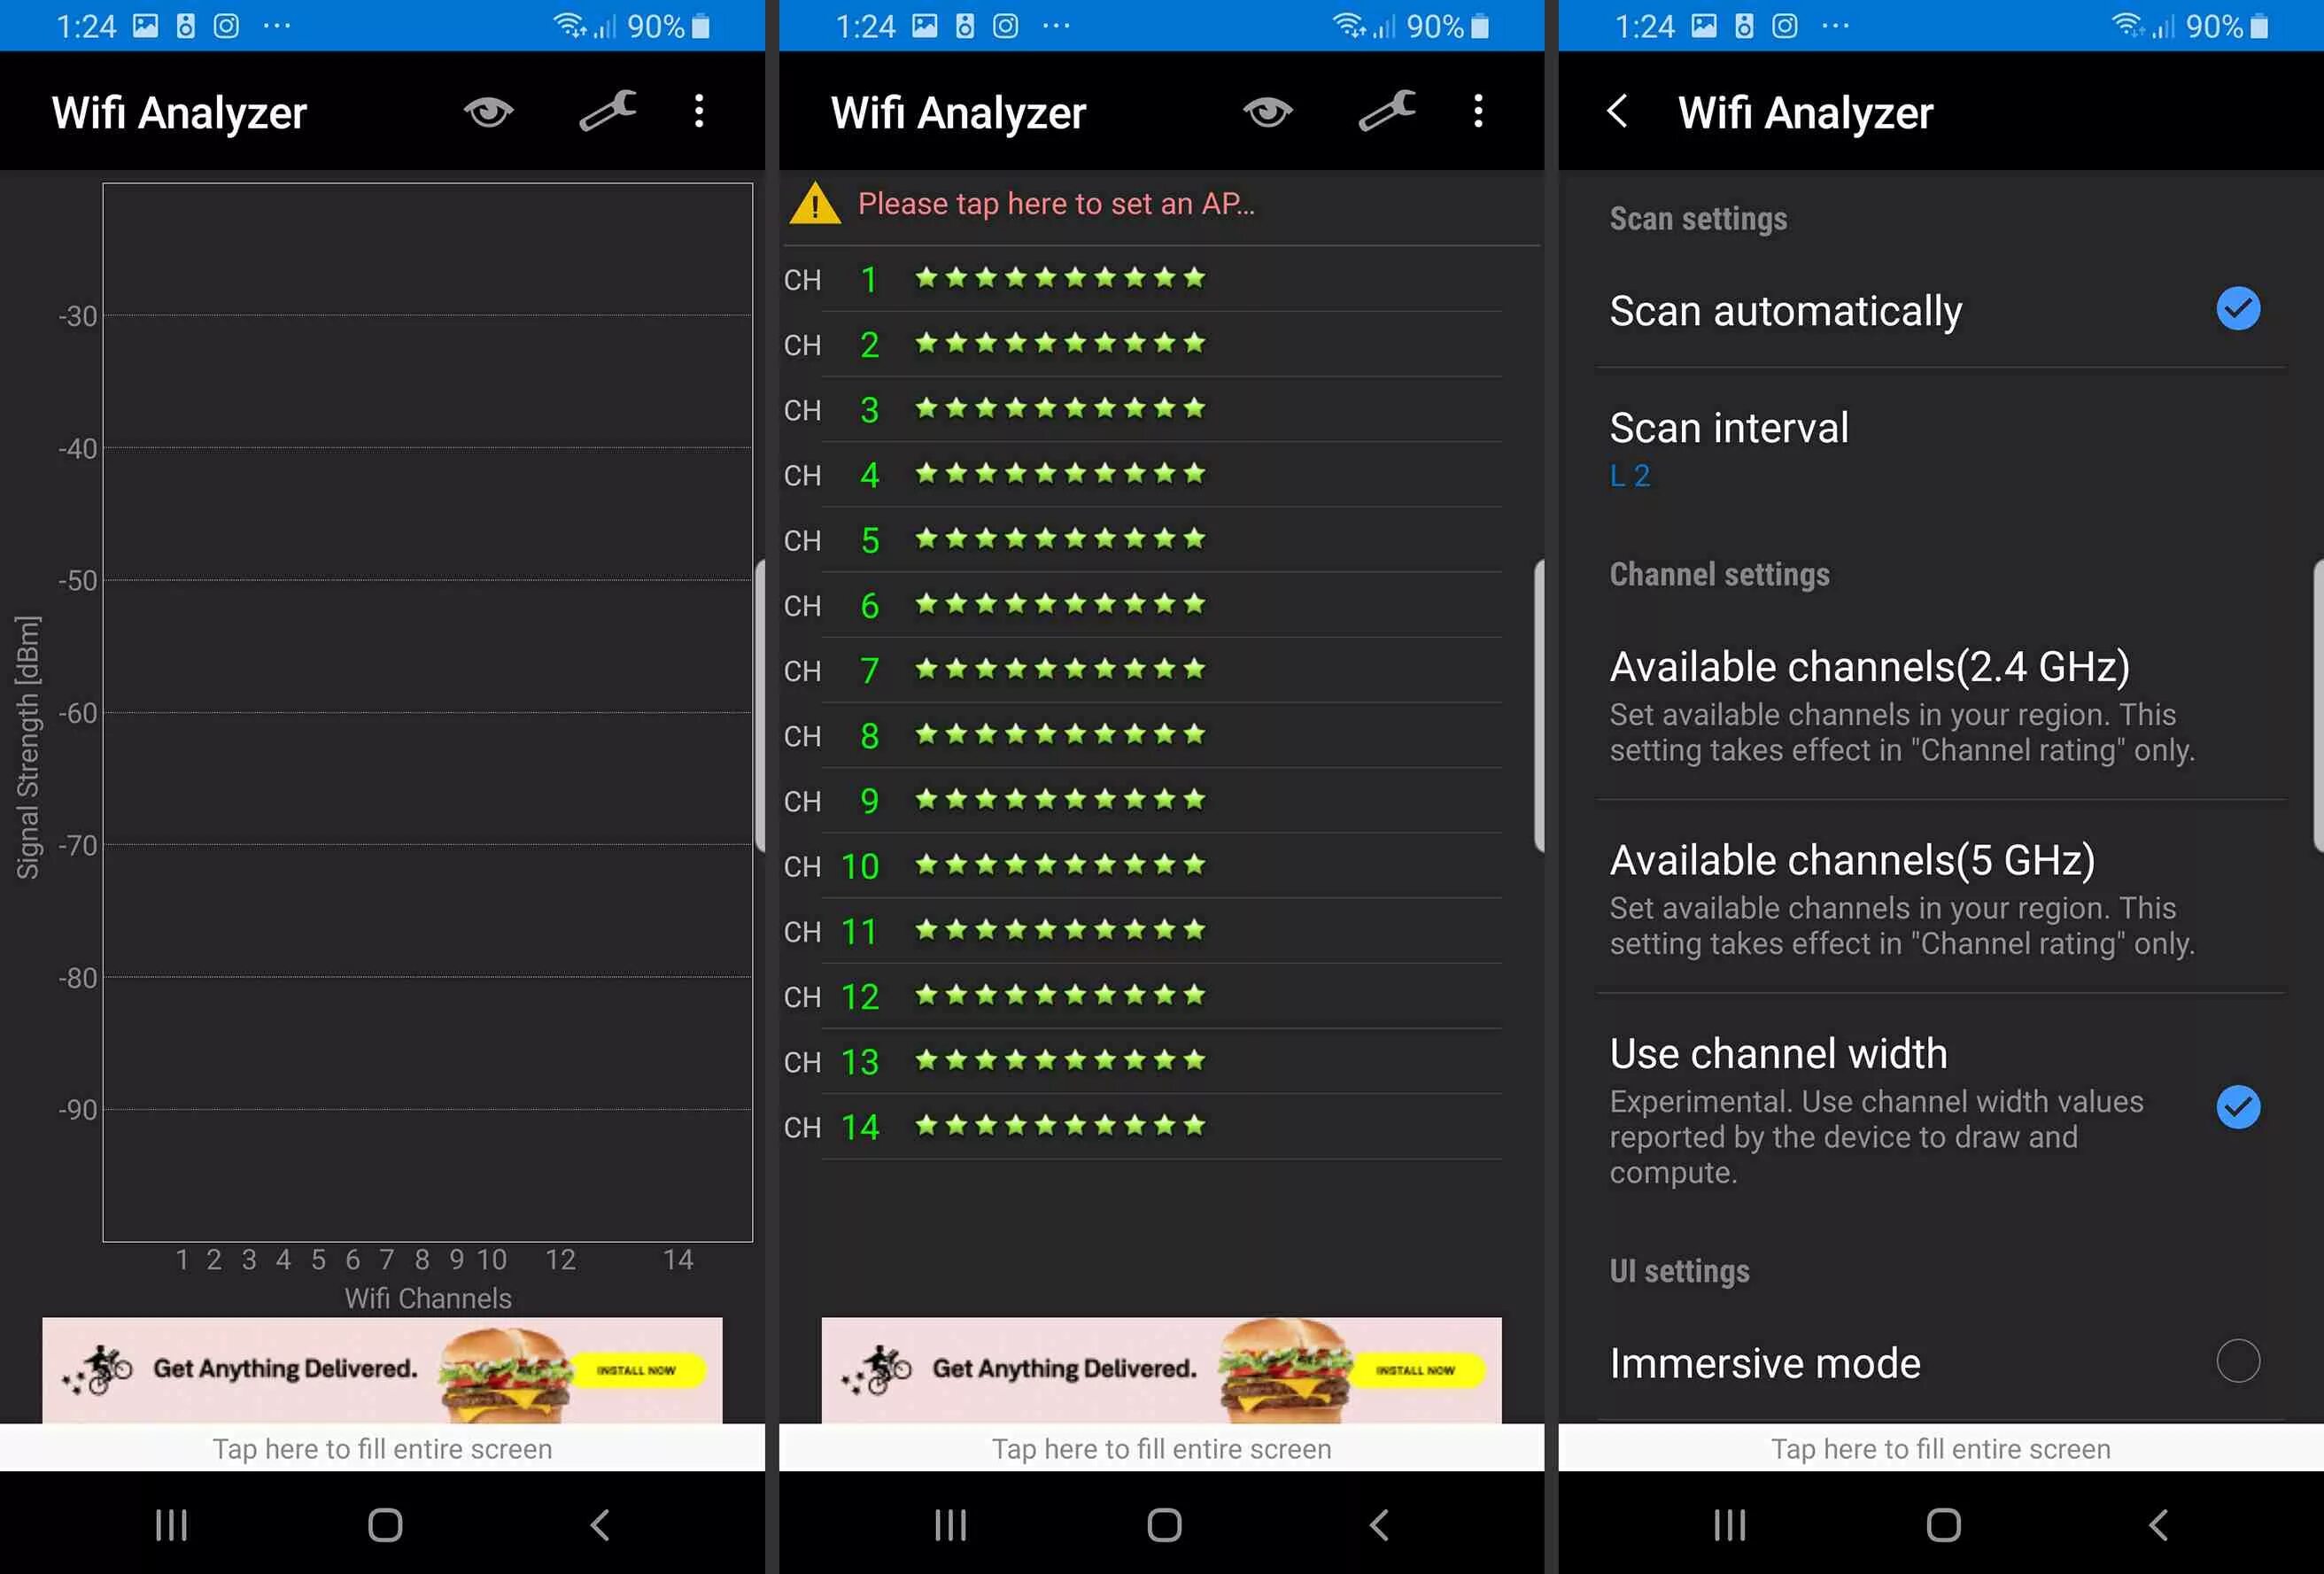This screenshot has height=1574, width=2324.
Task: Tap the eye view icon in left screen
Action: (x=488, y=112)
